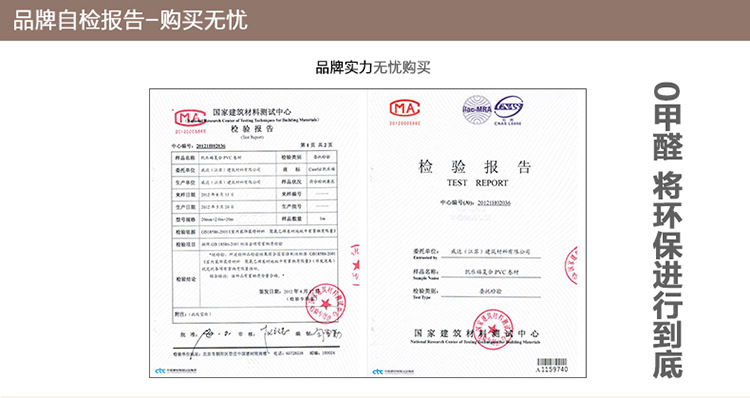Click the barcode A1159740

(551, 365)
